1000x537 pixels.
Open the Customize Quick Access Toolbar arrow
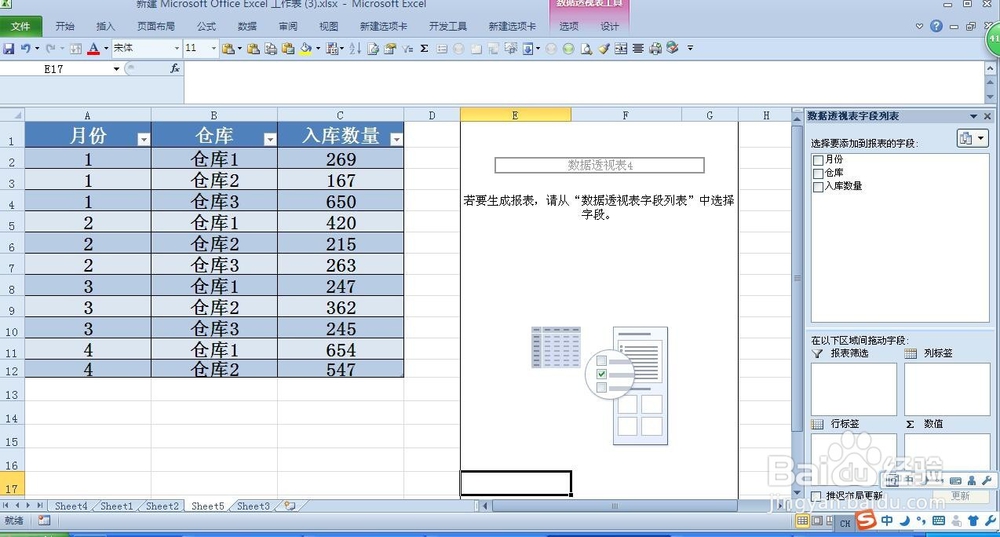click(690, 48)
